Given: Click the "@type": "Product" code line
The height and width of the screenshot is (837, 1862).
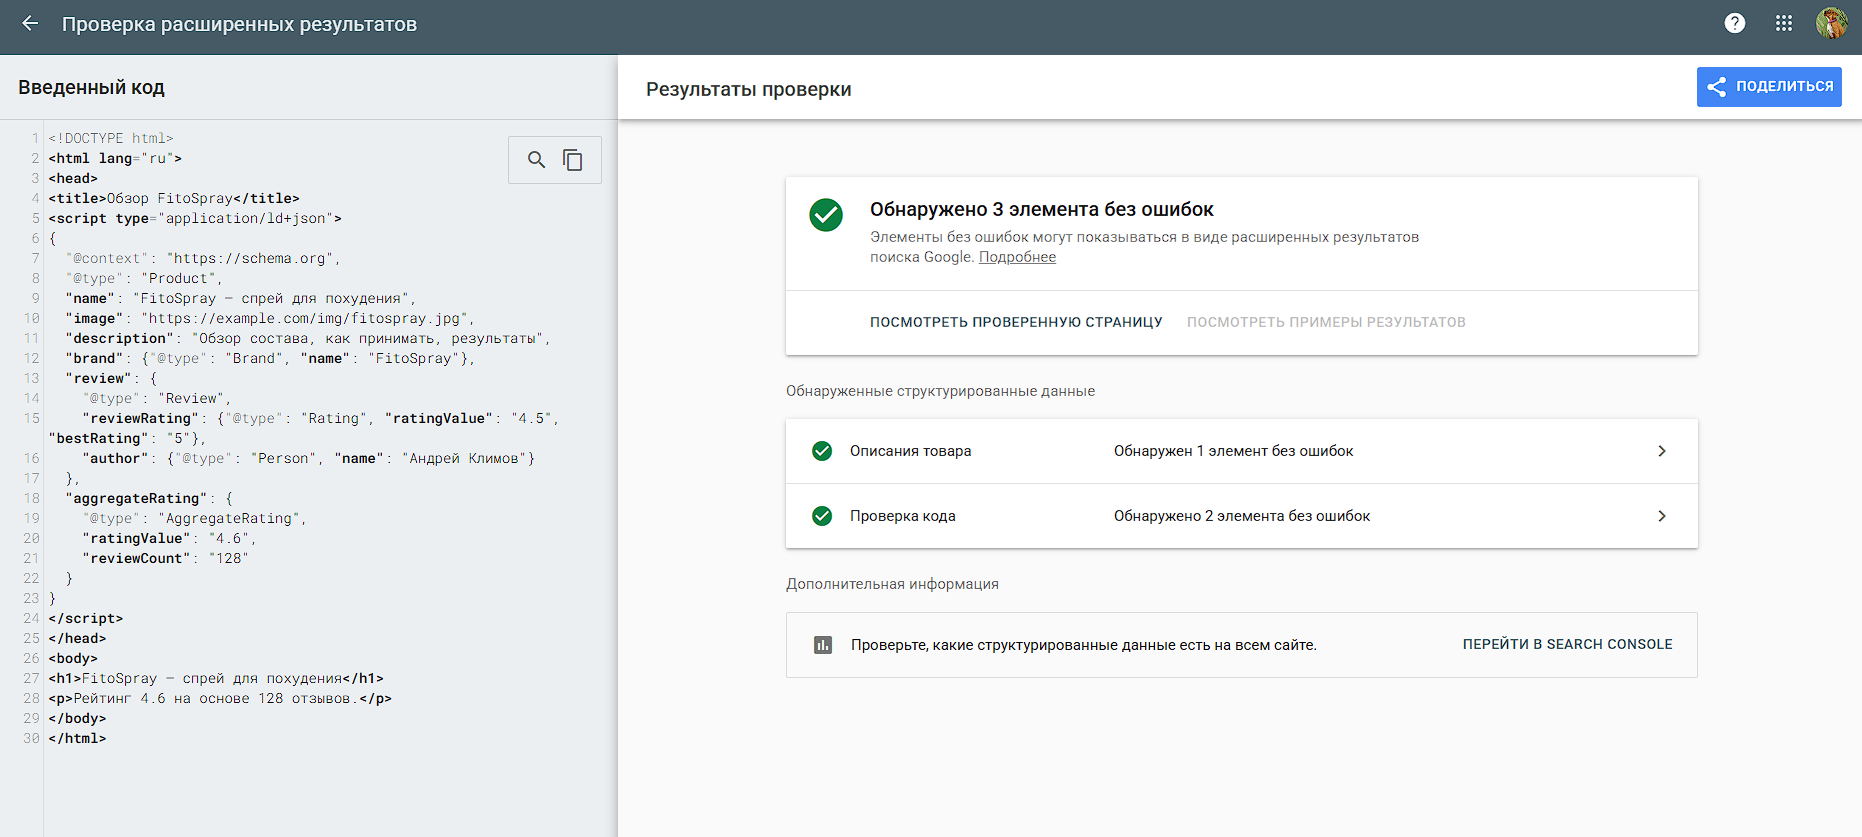Looking at the screenshot, I should tap(144, 278).
